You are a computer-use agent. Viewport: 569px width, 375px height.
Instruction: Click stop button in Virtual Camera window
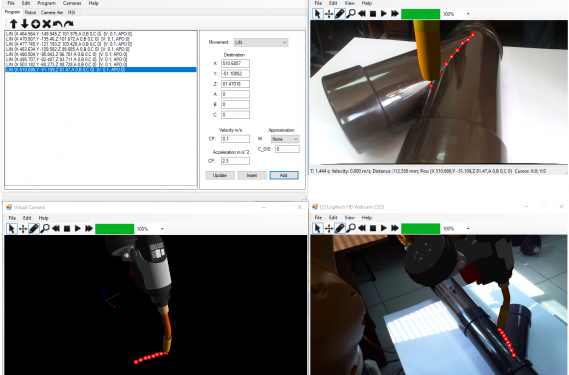pos(67,229)
